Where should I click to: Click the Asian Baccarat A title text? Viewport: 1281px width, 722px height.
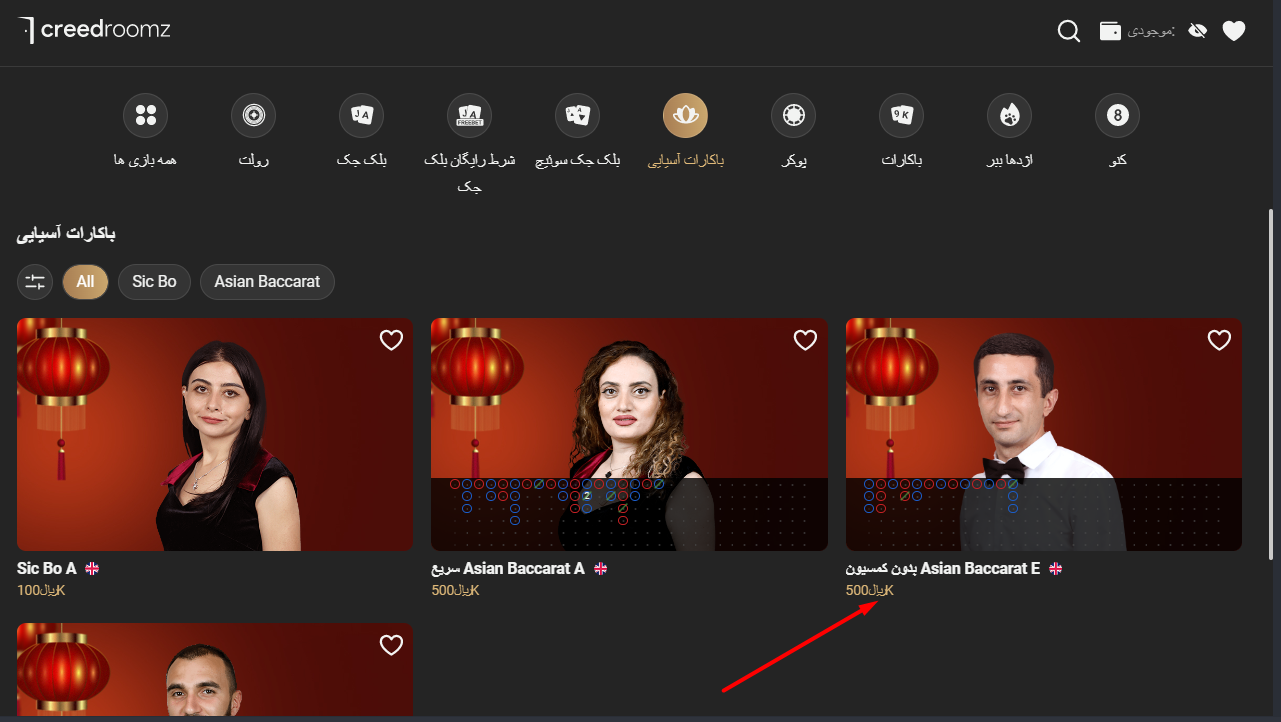(x=508, y=569)
